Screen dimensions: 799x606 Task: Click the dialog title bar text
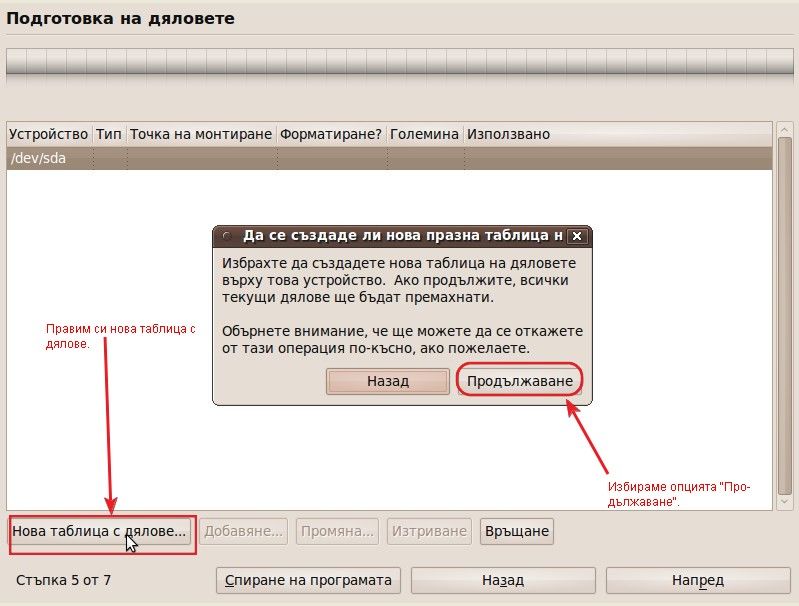pos(403,235)
